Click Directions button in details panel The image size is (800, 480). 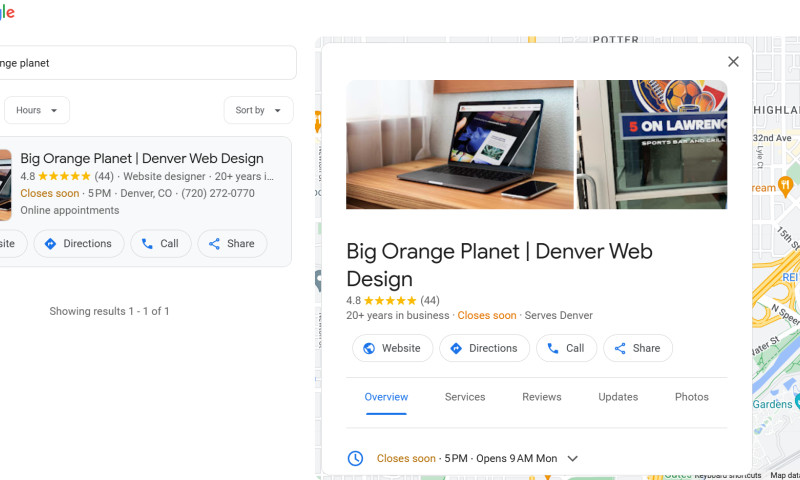(x=484, y=348)
